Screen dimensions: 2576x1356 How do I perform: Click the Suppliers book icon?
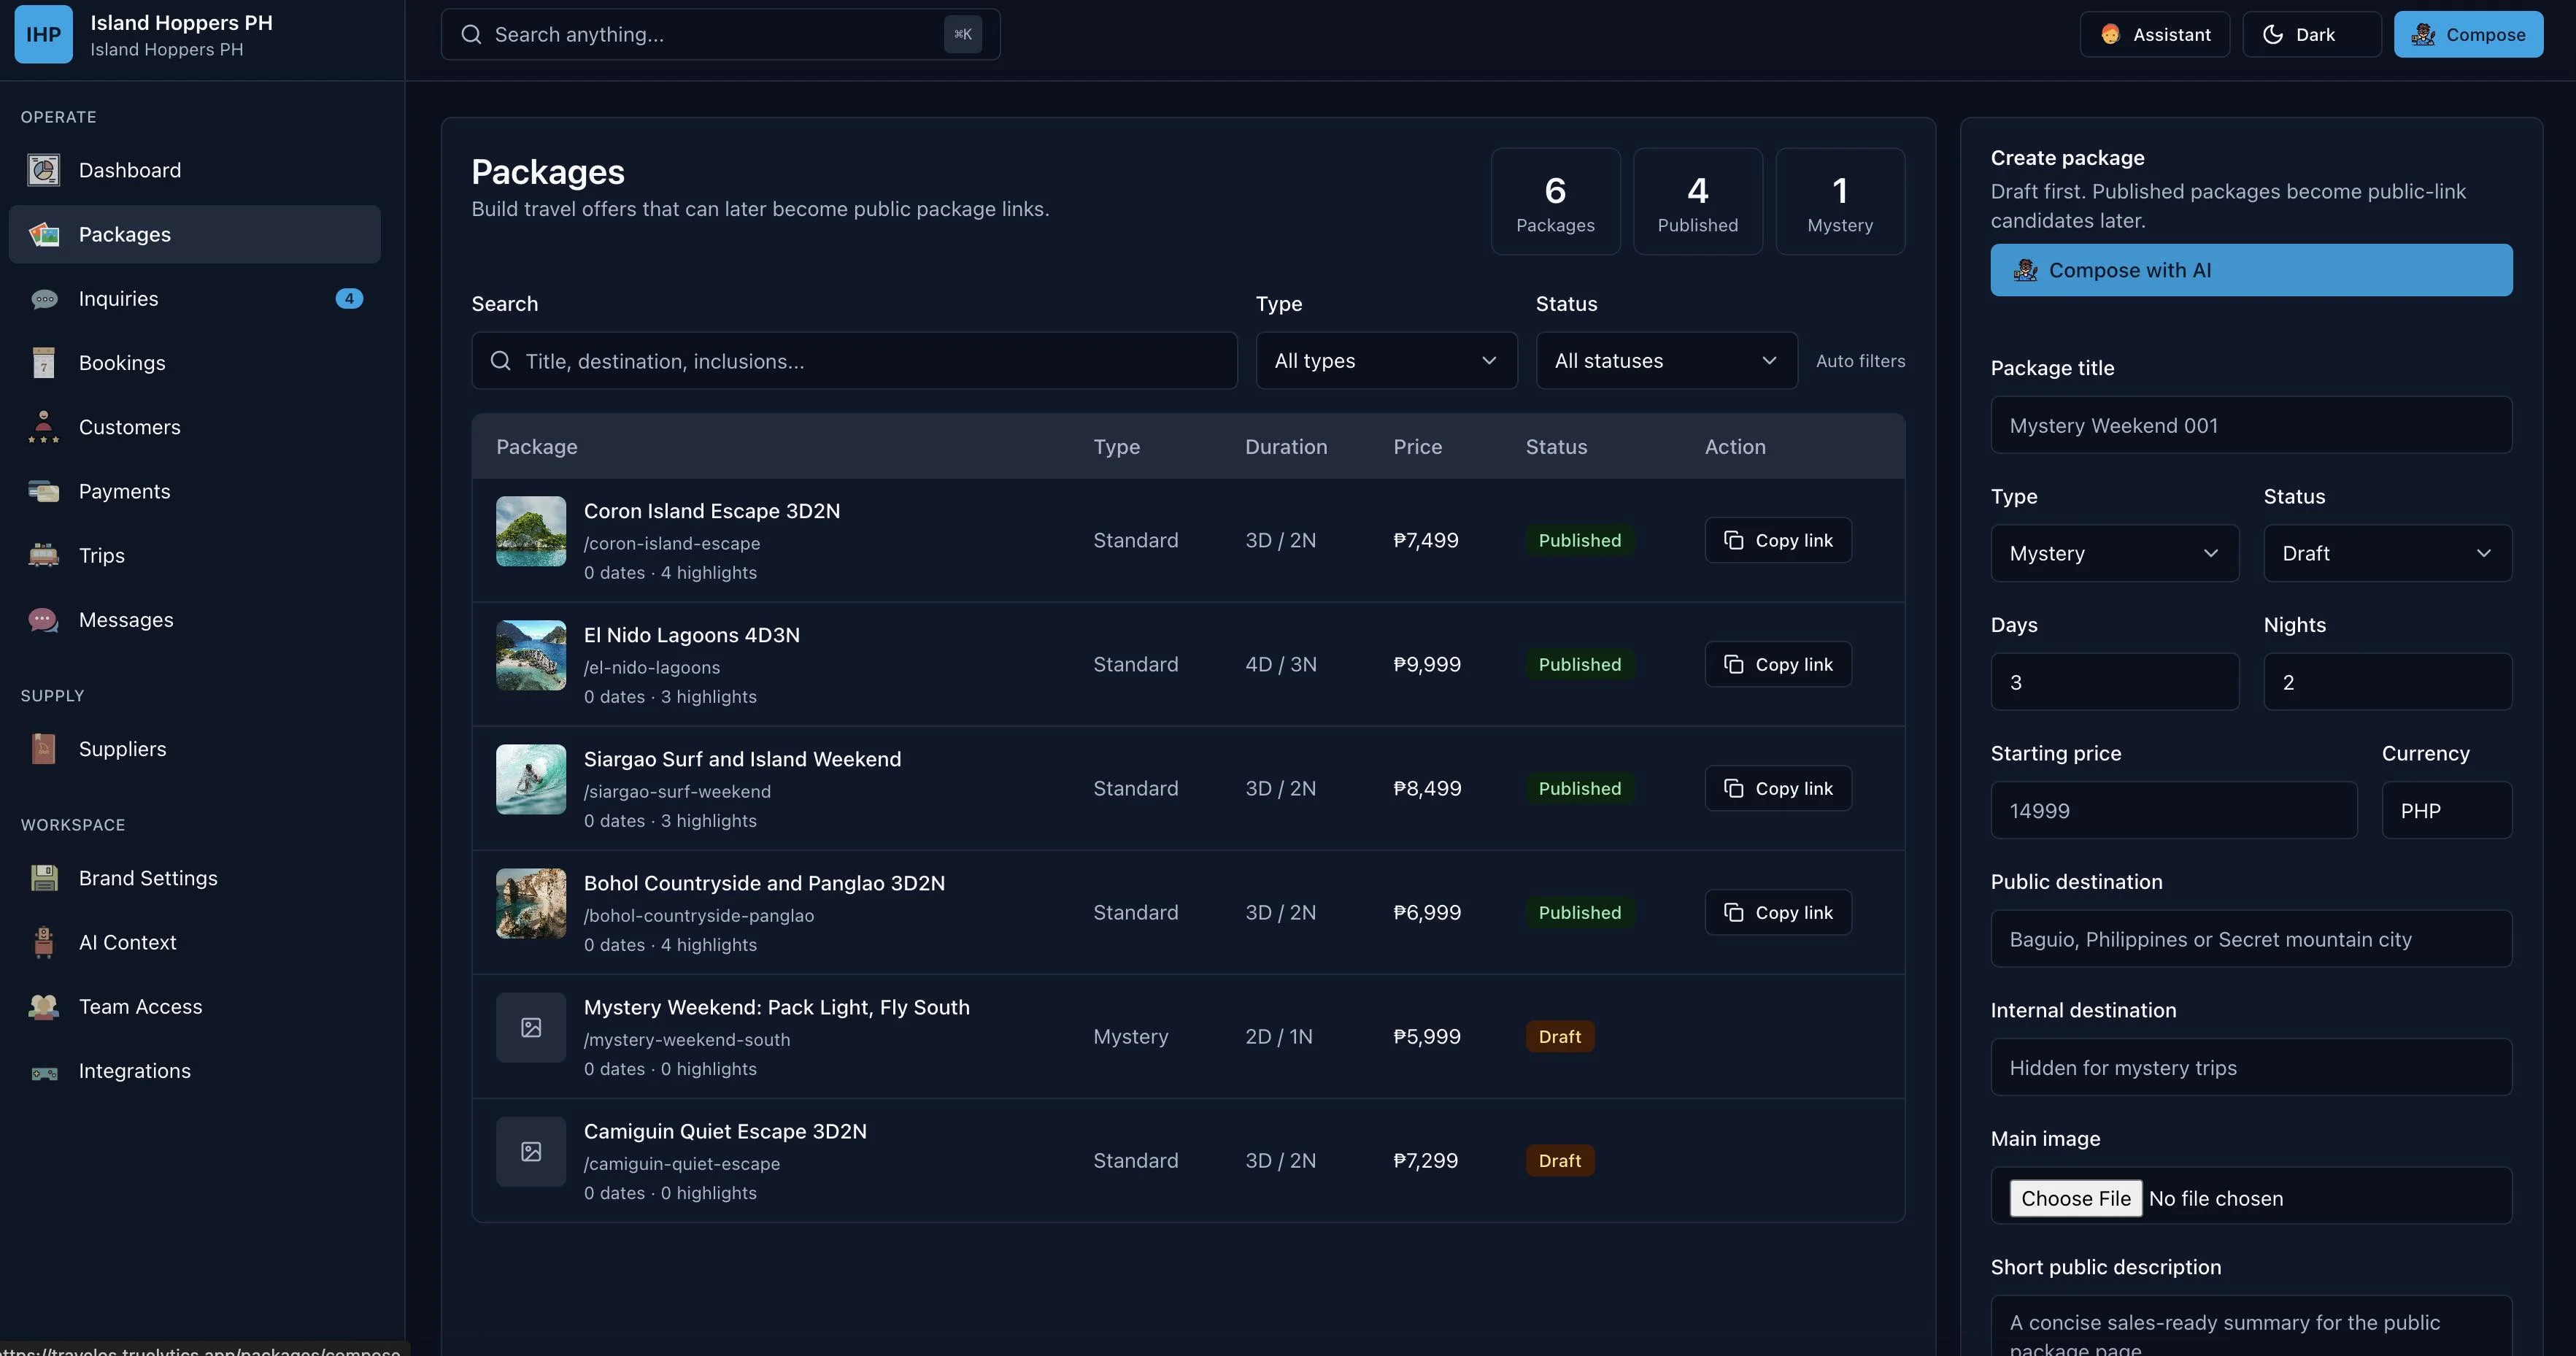coord(43,749)
